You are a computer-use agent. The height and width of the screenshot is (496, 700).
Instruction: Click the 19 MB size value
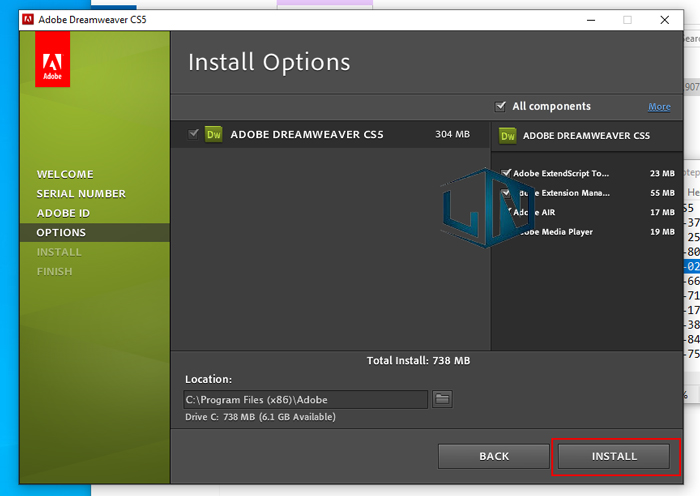click(662, 232)
